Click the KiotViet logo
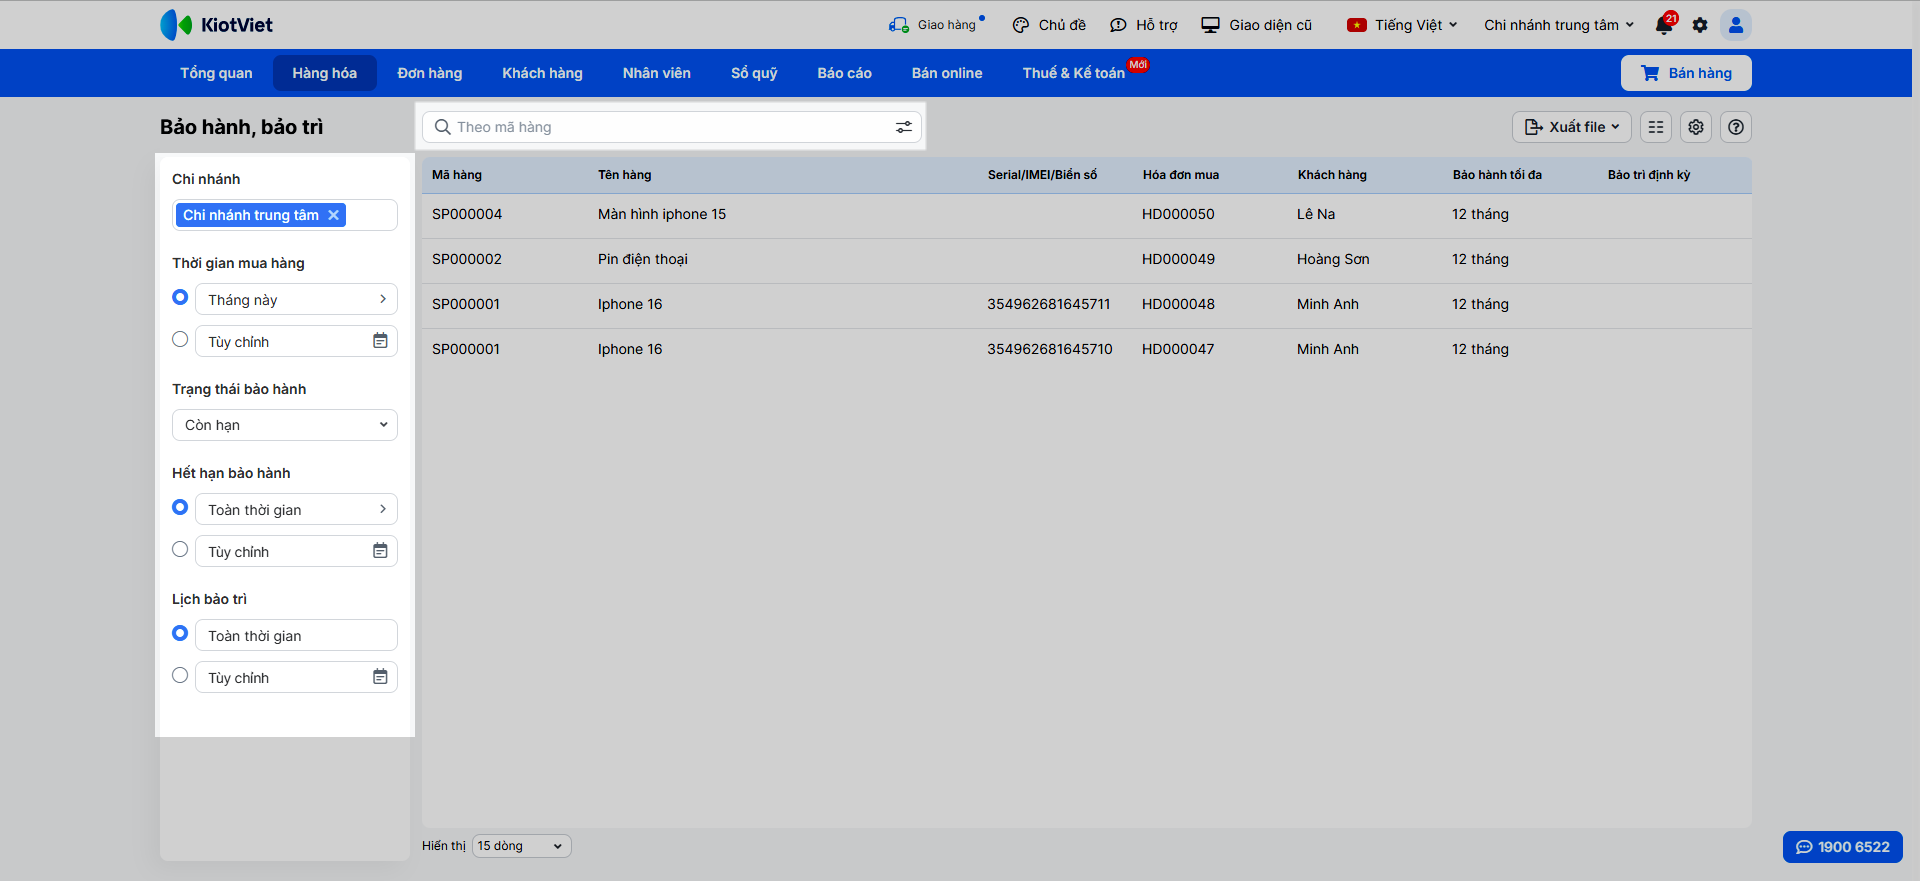 (216, 25)
